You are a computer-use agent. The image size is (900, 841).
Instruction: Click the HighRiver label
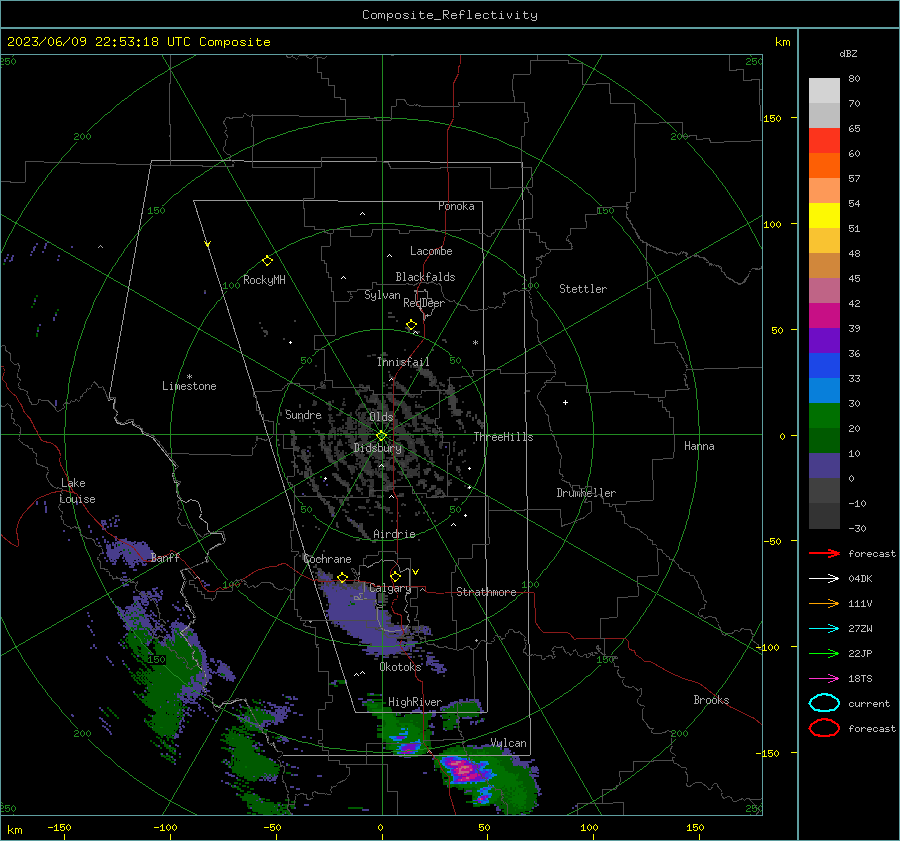(x=415, y=702)
